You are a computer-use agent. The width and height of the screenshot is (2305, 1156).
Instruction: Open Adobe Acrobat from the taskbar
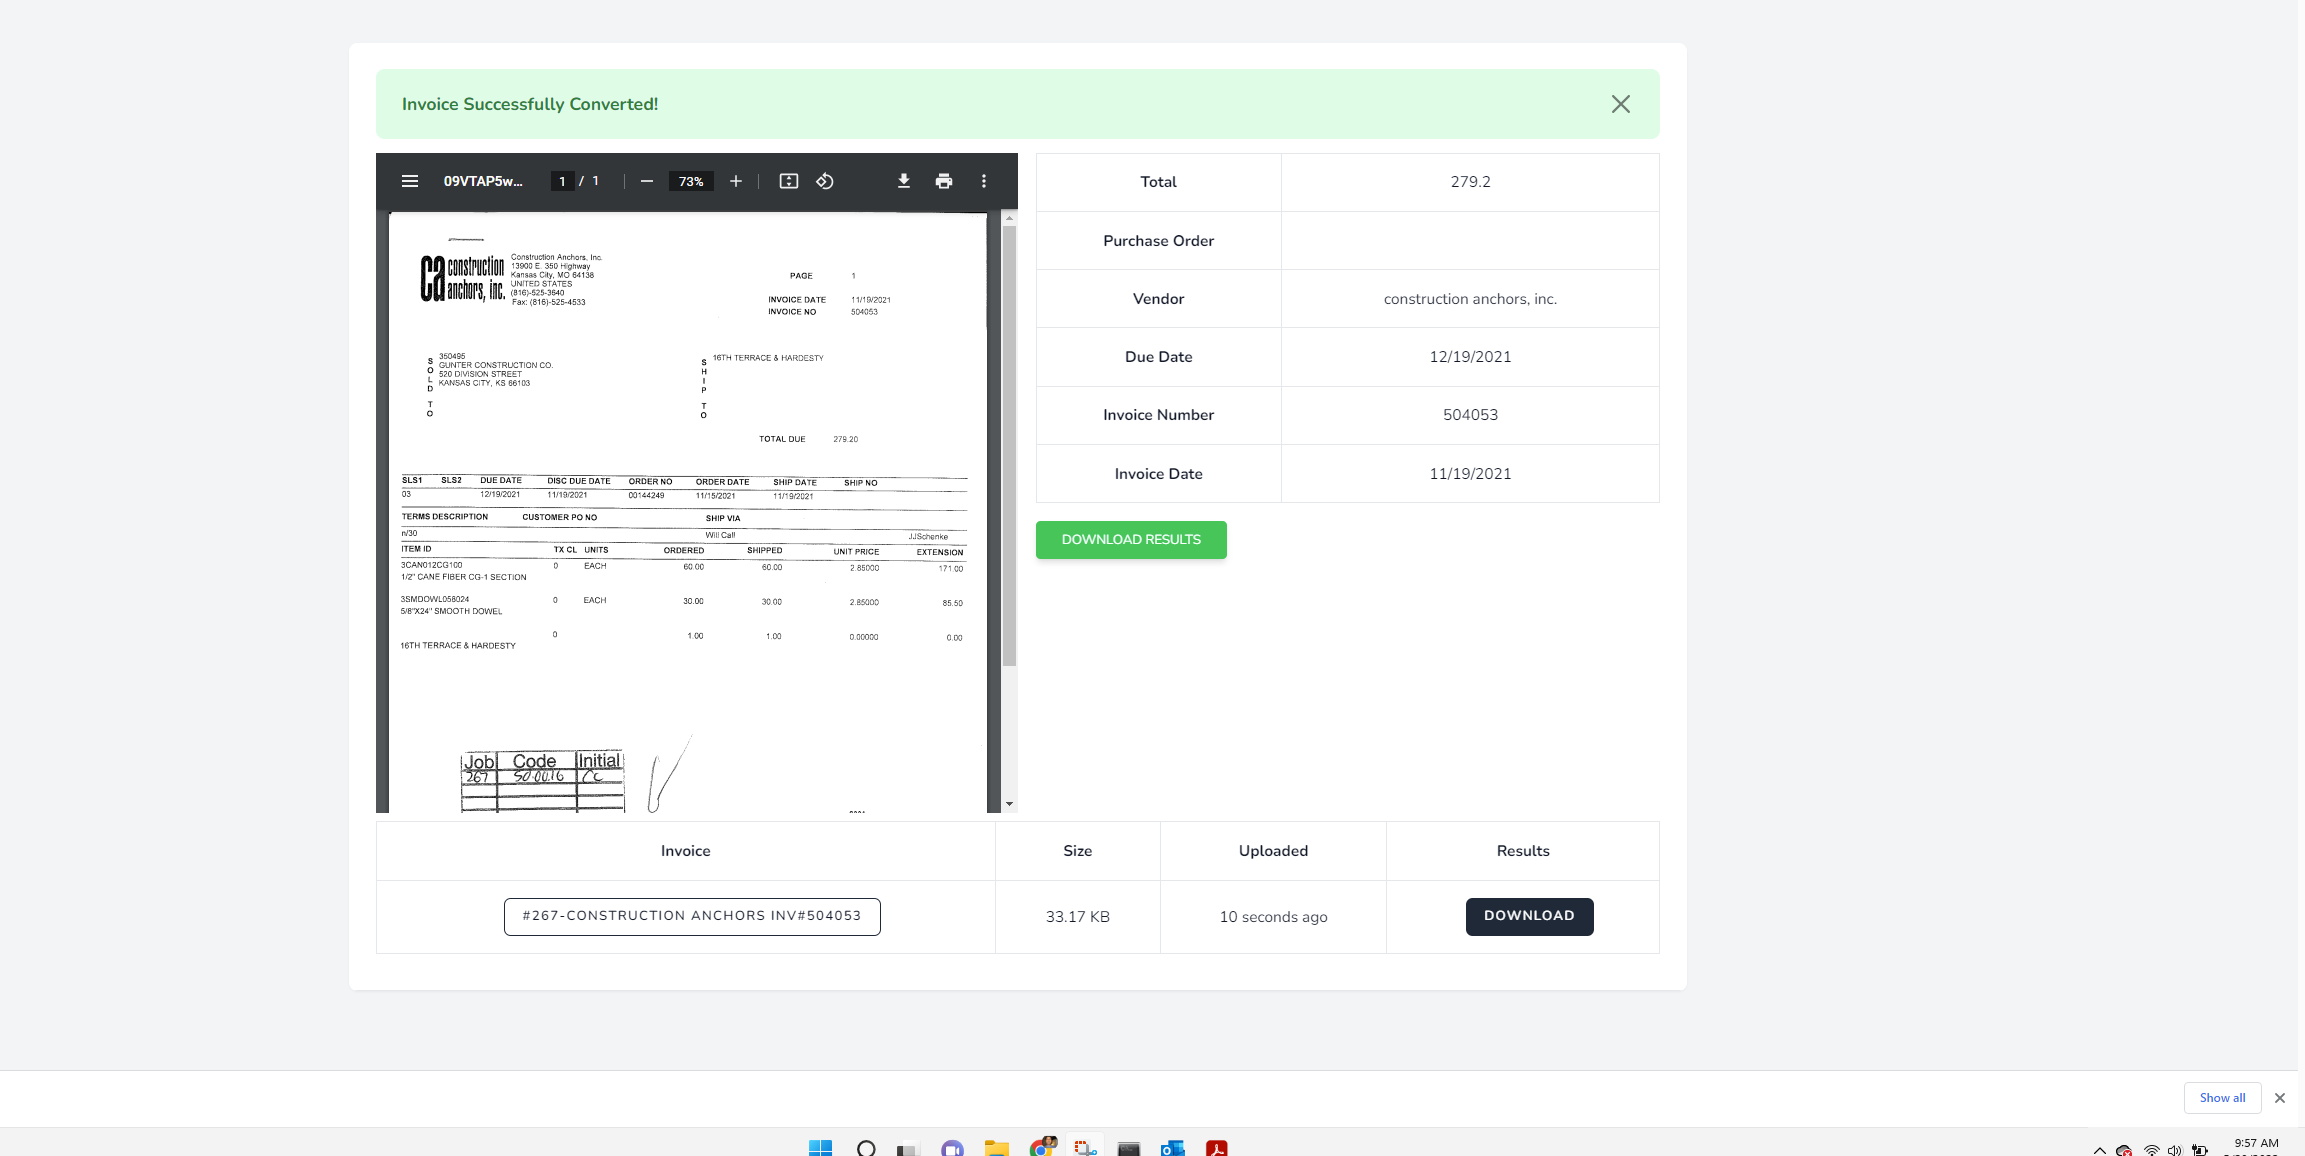1218,1148
